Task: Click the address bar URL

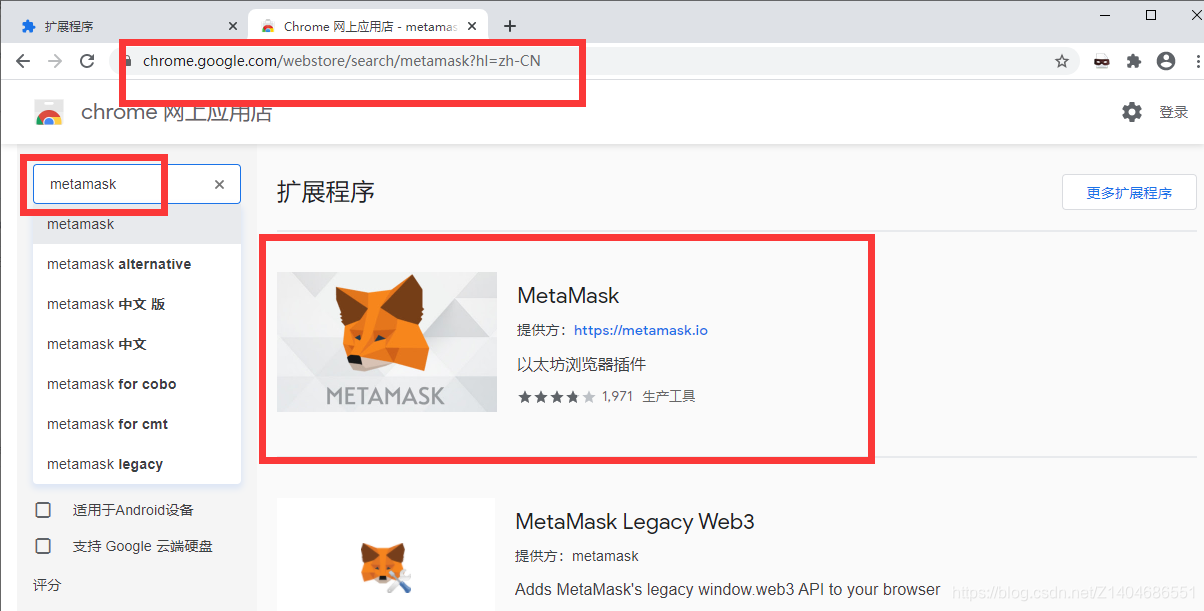Action: tap(342, 61)
